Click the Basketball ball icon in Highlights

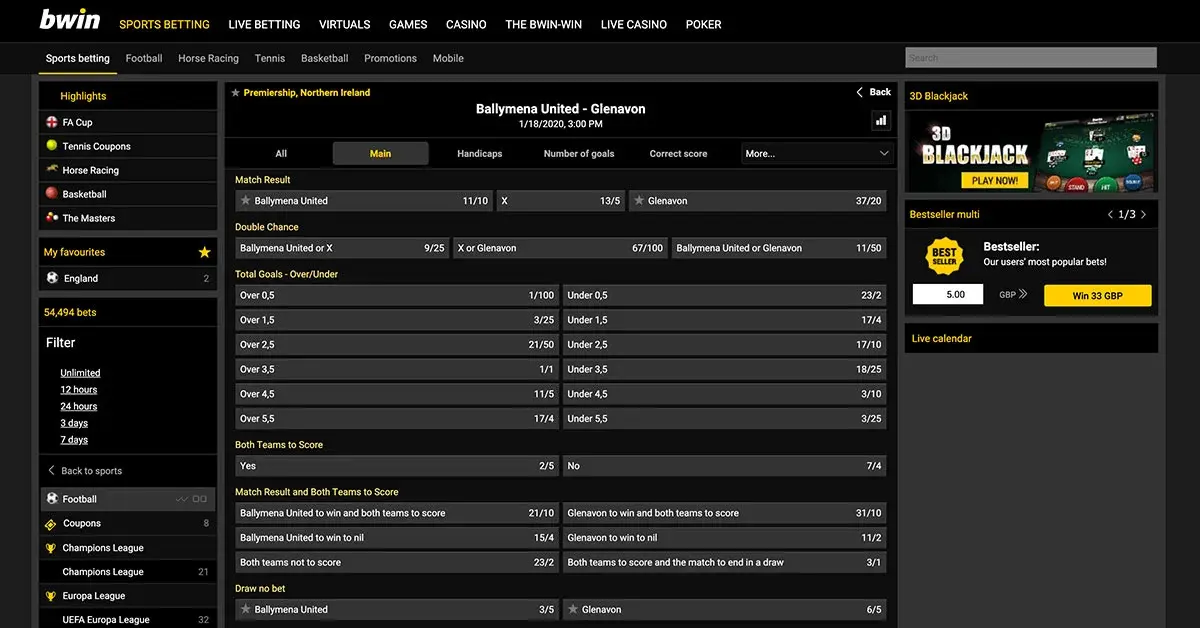coord(52,194)
